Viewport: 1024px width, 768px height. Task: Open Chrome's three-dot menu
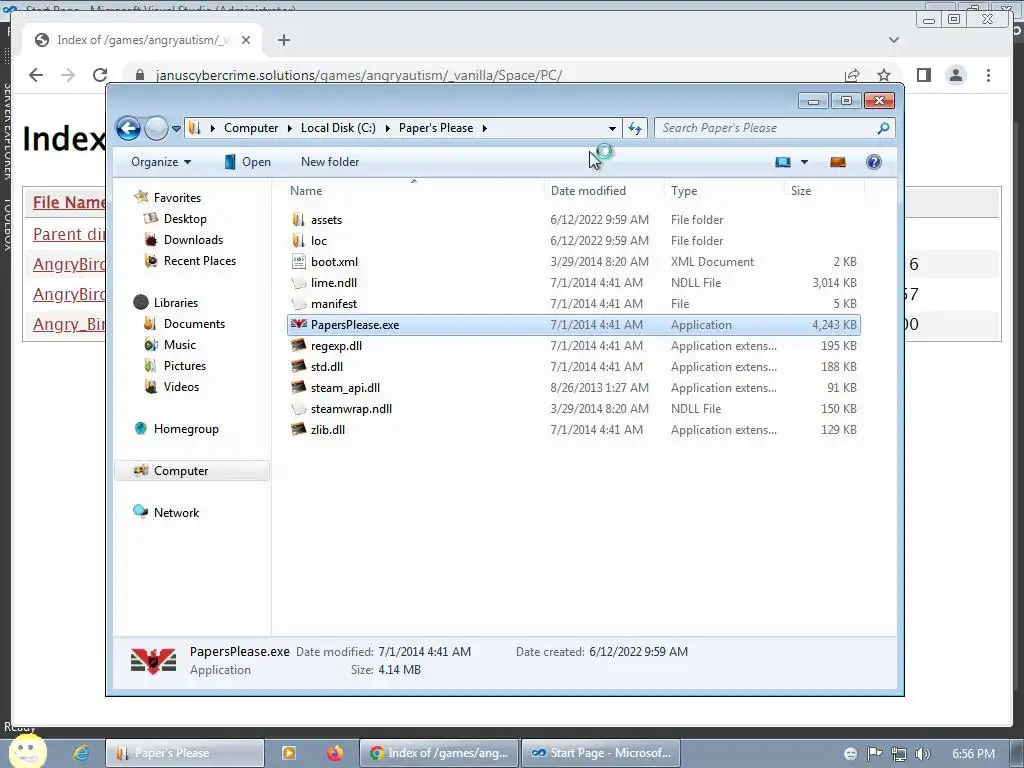988,75
